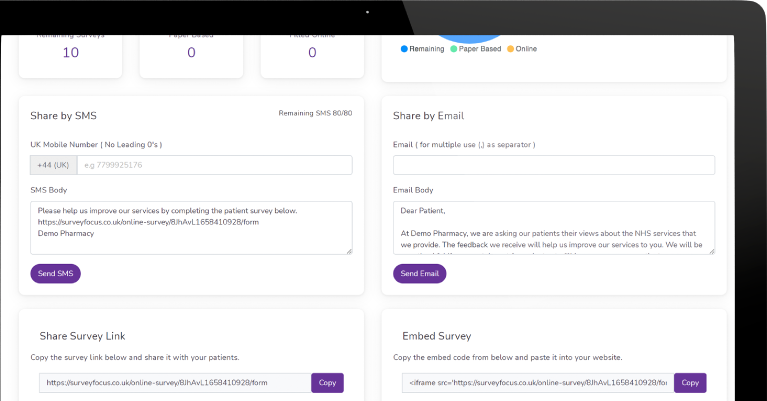
Task: Click the Share by Email heading
Action: [429, 116]
